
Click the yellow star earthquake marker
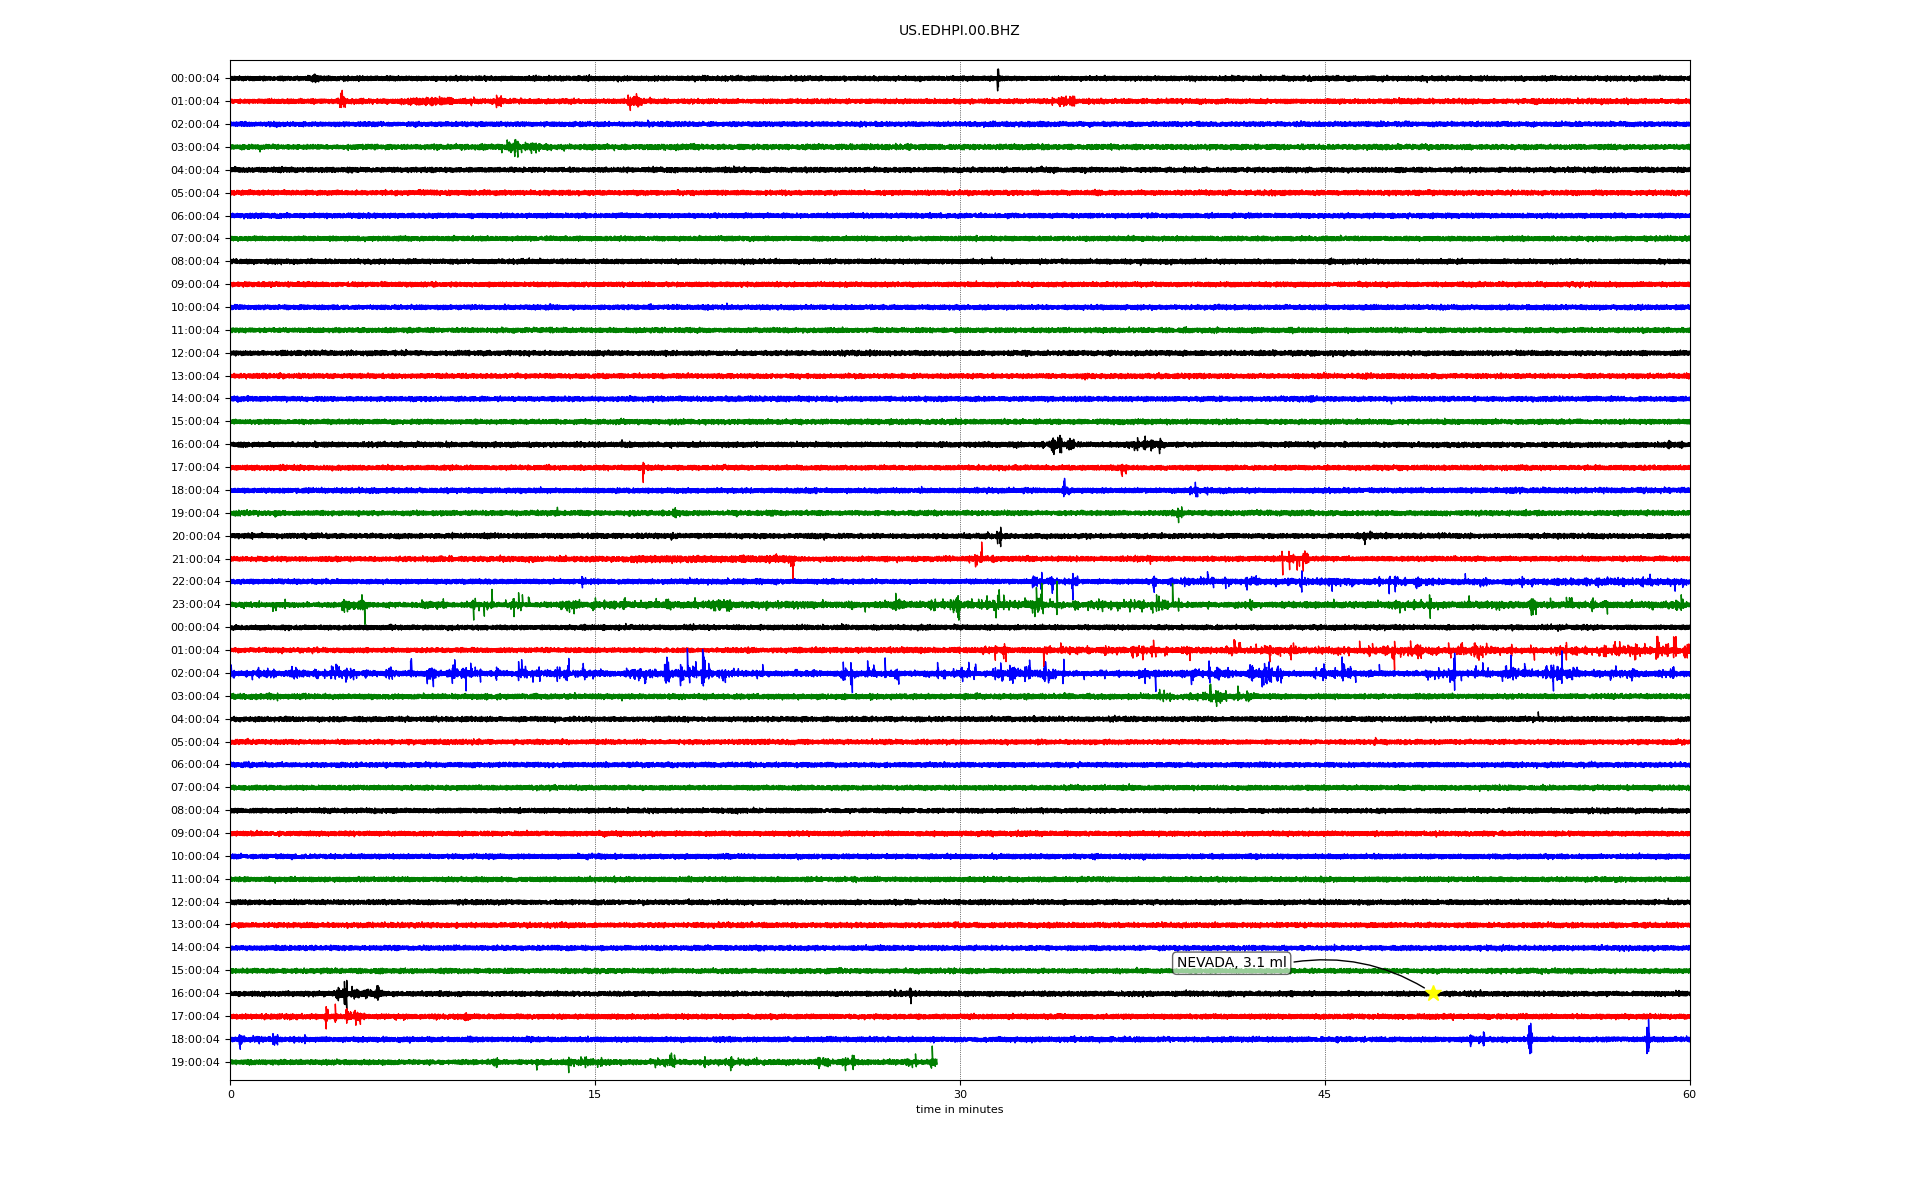tap(1432, 993)
